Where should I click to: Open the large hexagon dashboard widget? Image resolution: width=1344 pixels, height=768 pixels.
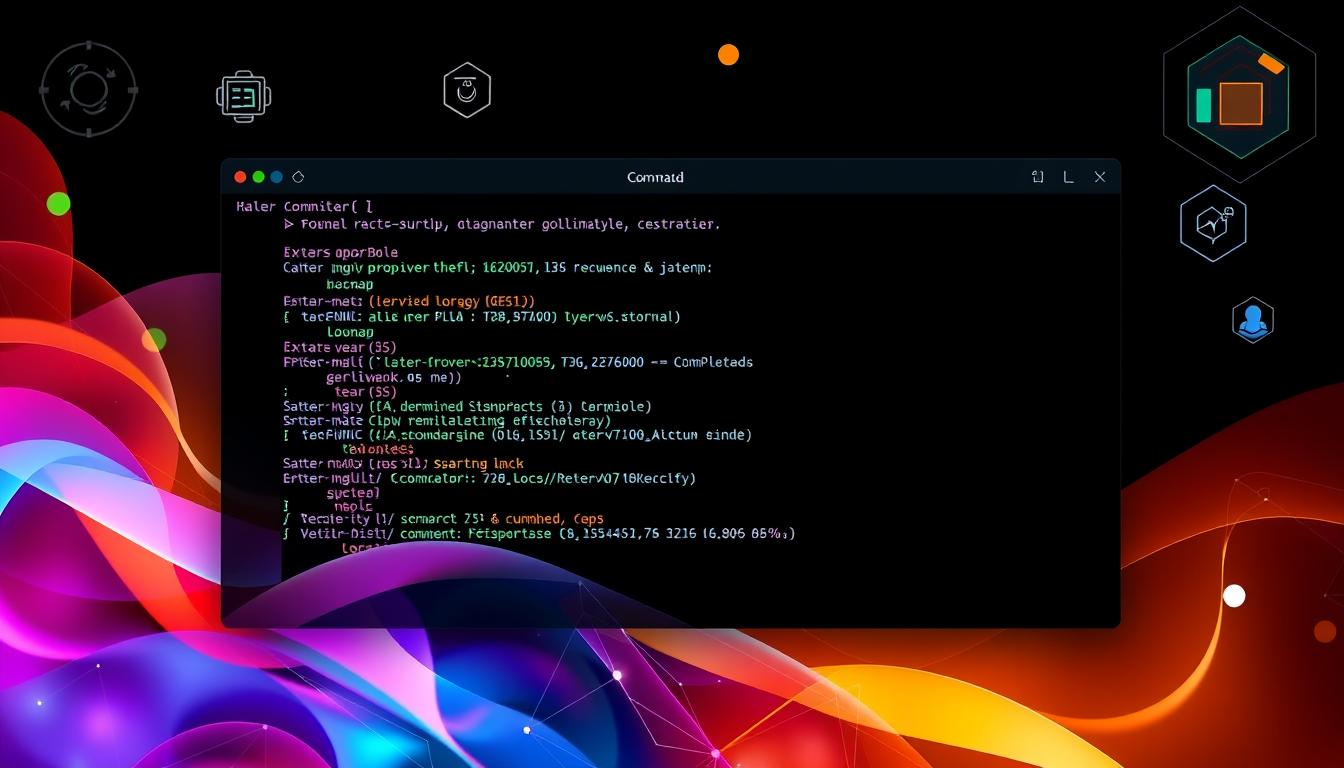(1239, 97)
